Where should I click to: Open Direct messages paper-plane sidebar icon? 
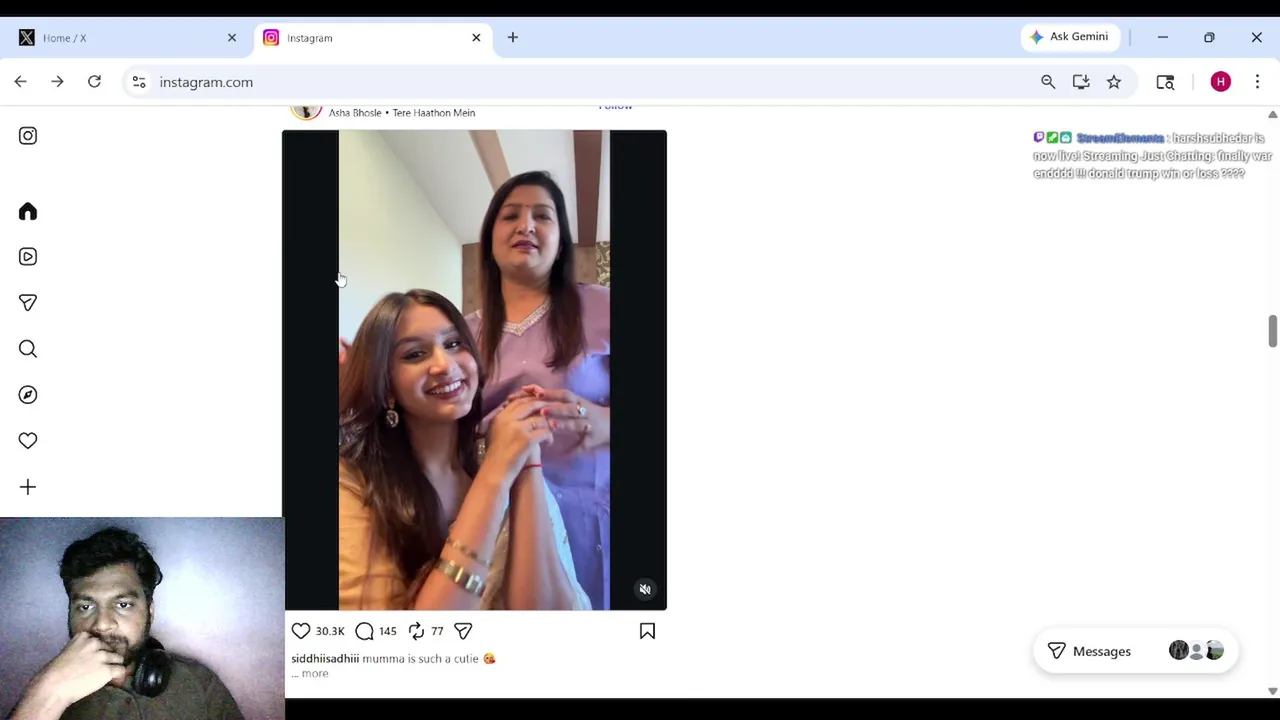[28, 303]
